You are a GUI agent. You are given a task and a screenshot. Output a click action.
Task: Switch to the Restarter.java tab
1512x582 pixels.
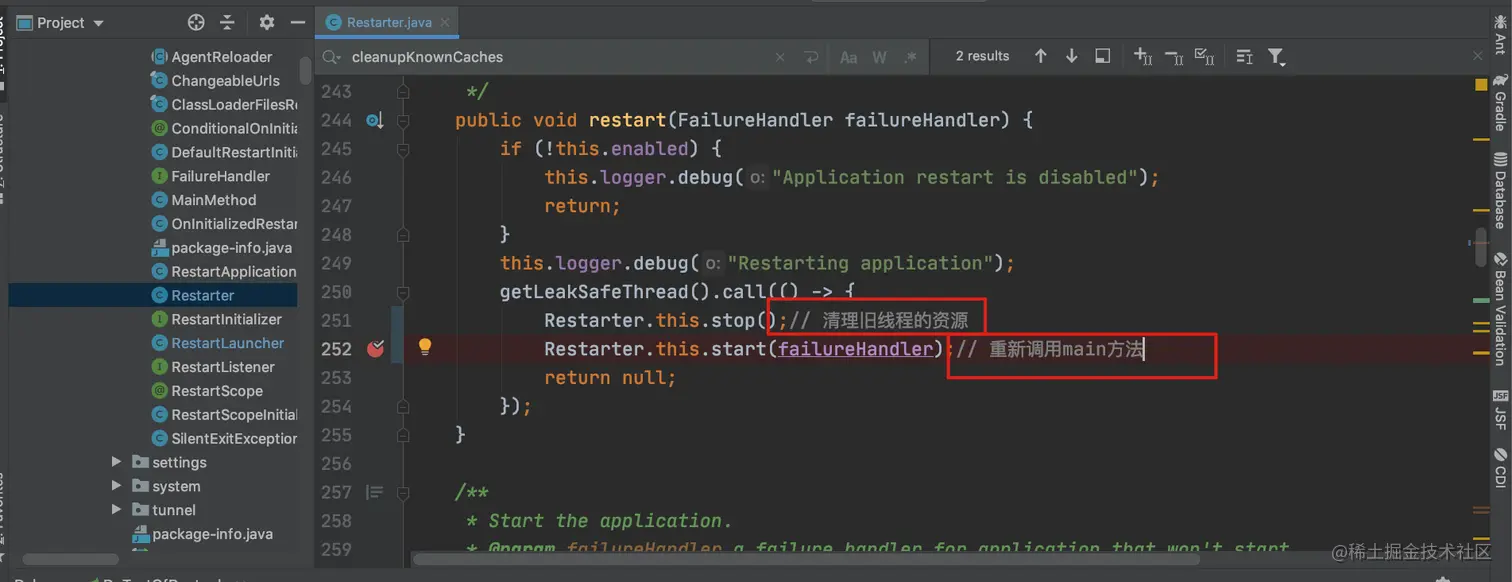386,22
